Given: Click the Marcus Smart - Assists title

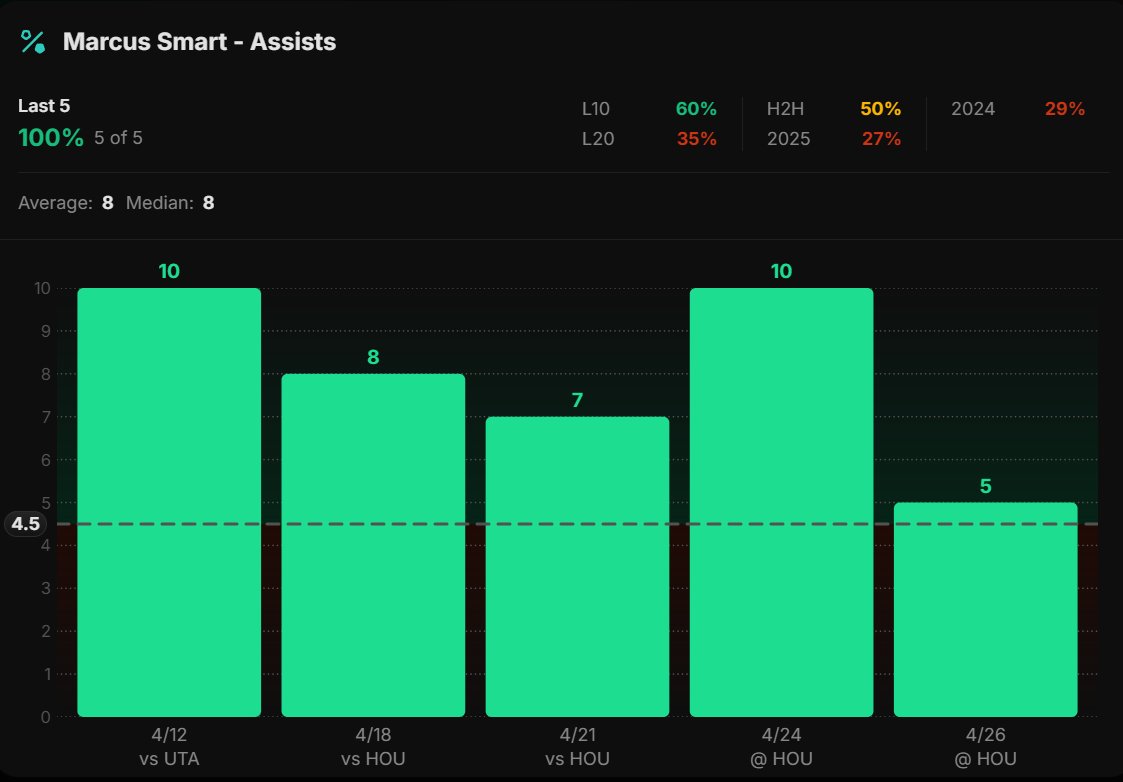Looking at the screenshot, I should pos(198,42).
